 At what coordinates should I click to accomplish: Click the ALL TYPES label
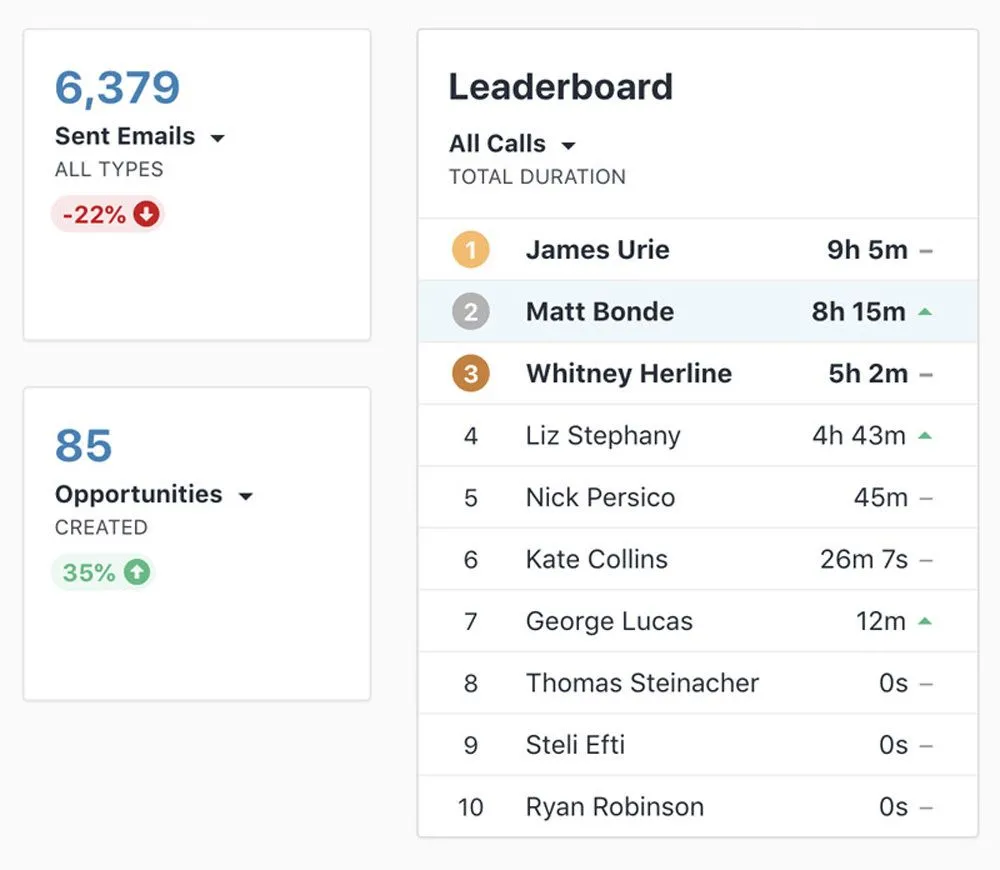tap(108, 169)
